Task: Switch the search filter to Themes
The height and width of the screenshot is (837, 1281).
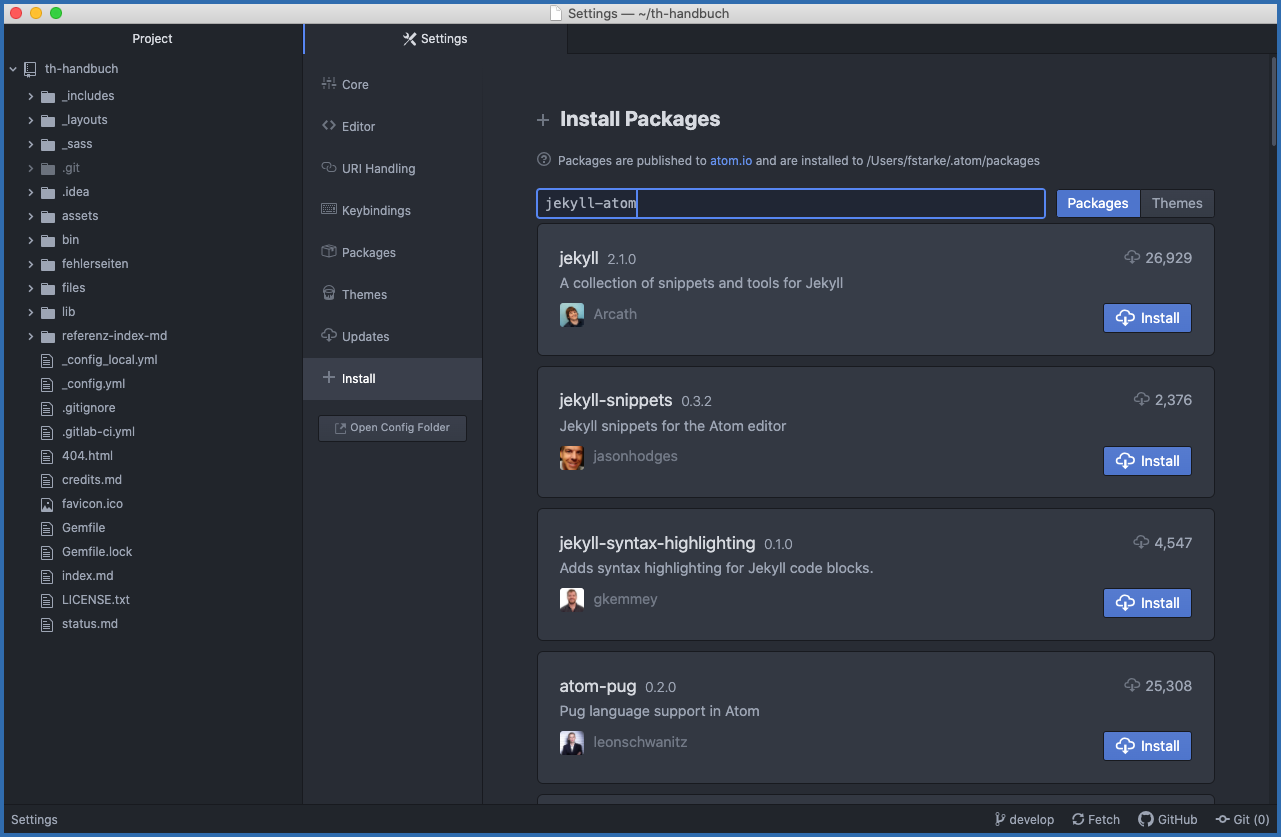Action: tap(1176, 203)
